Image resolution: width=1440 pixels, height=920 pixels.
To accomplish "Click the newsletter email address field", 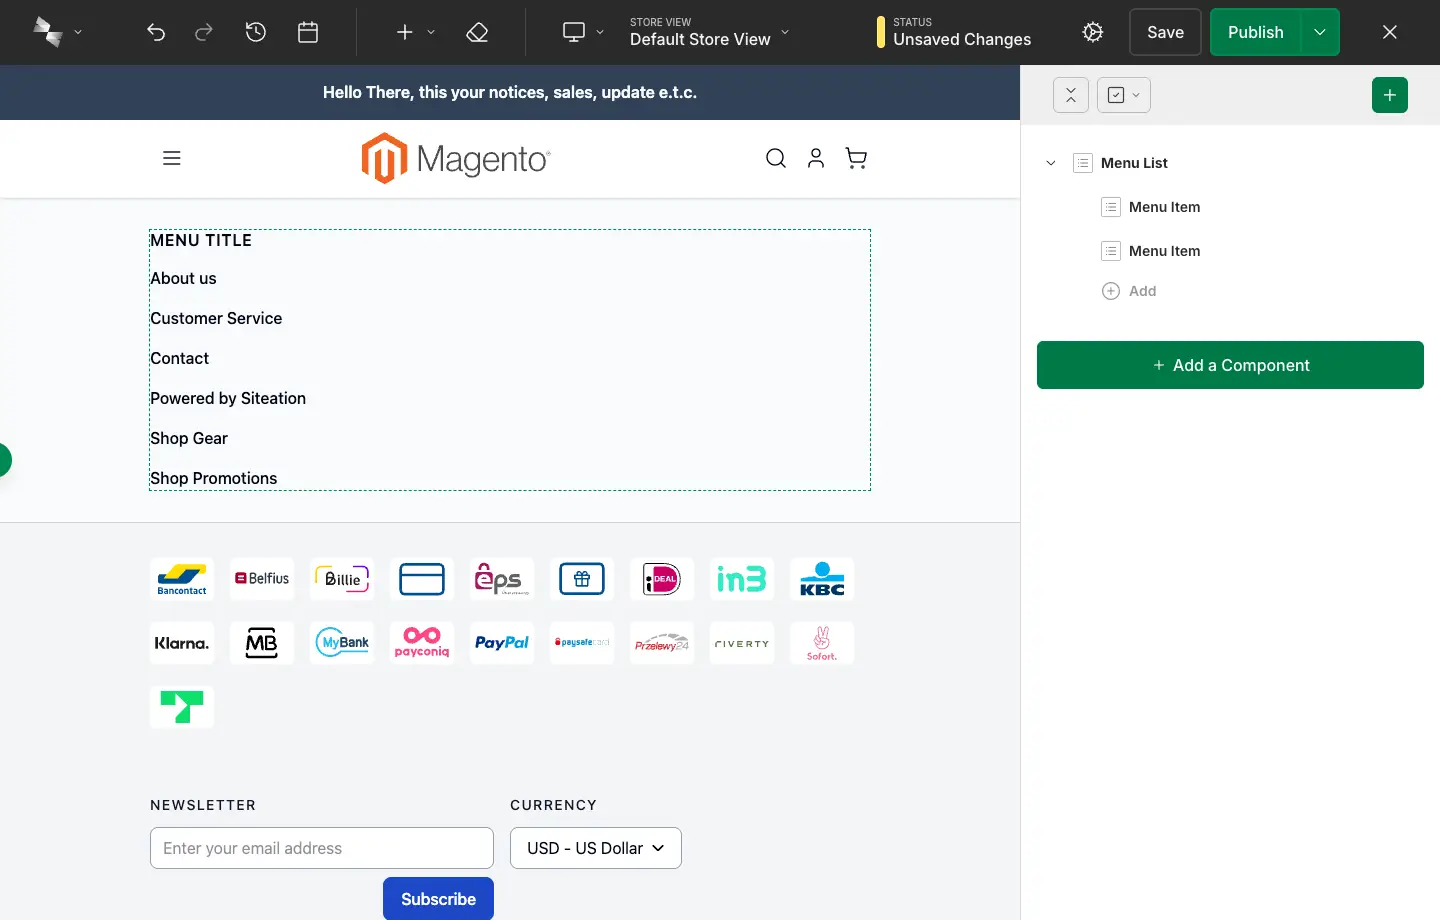I will pos(322,848).
